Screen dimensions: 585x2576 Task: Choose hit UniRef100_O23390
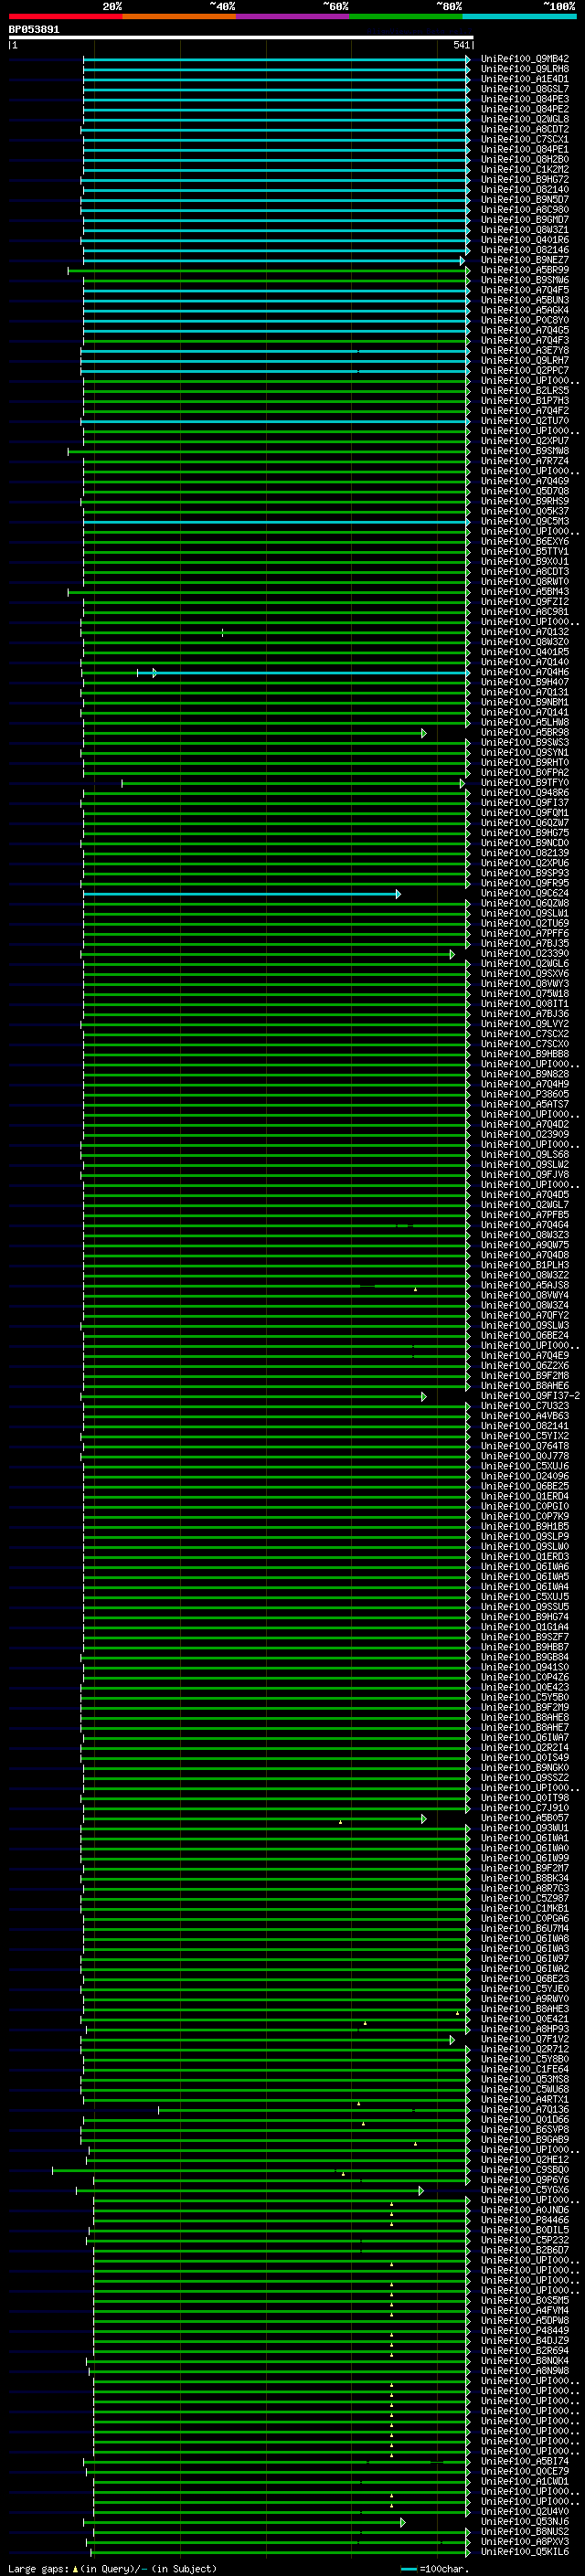pos(524,954)
